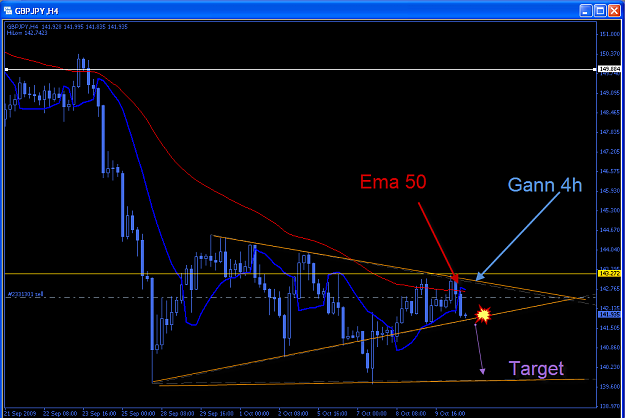Click the 151.000 price axis label
The image size is (625, 418).
click(610, 34)
